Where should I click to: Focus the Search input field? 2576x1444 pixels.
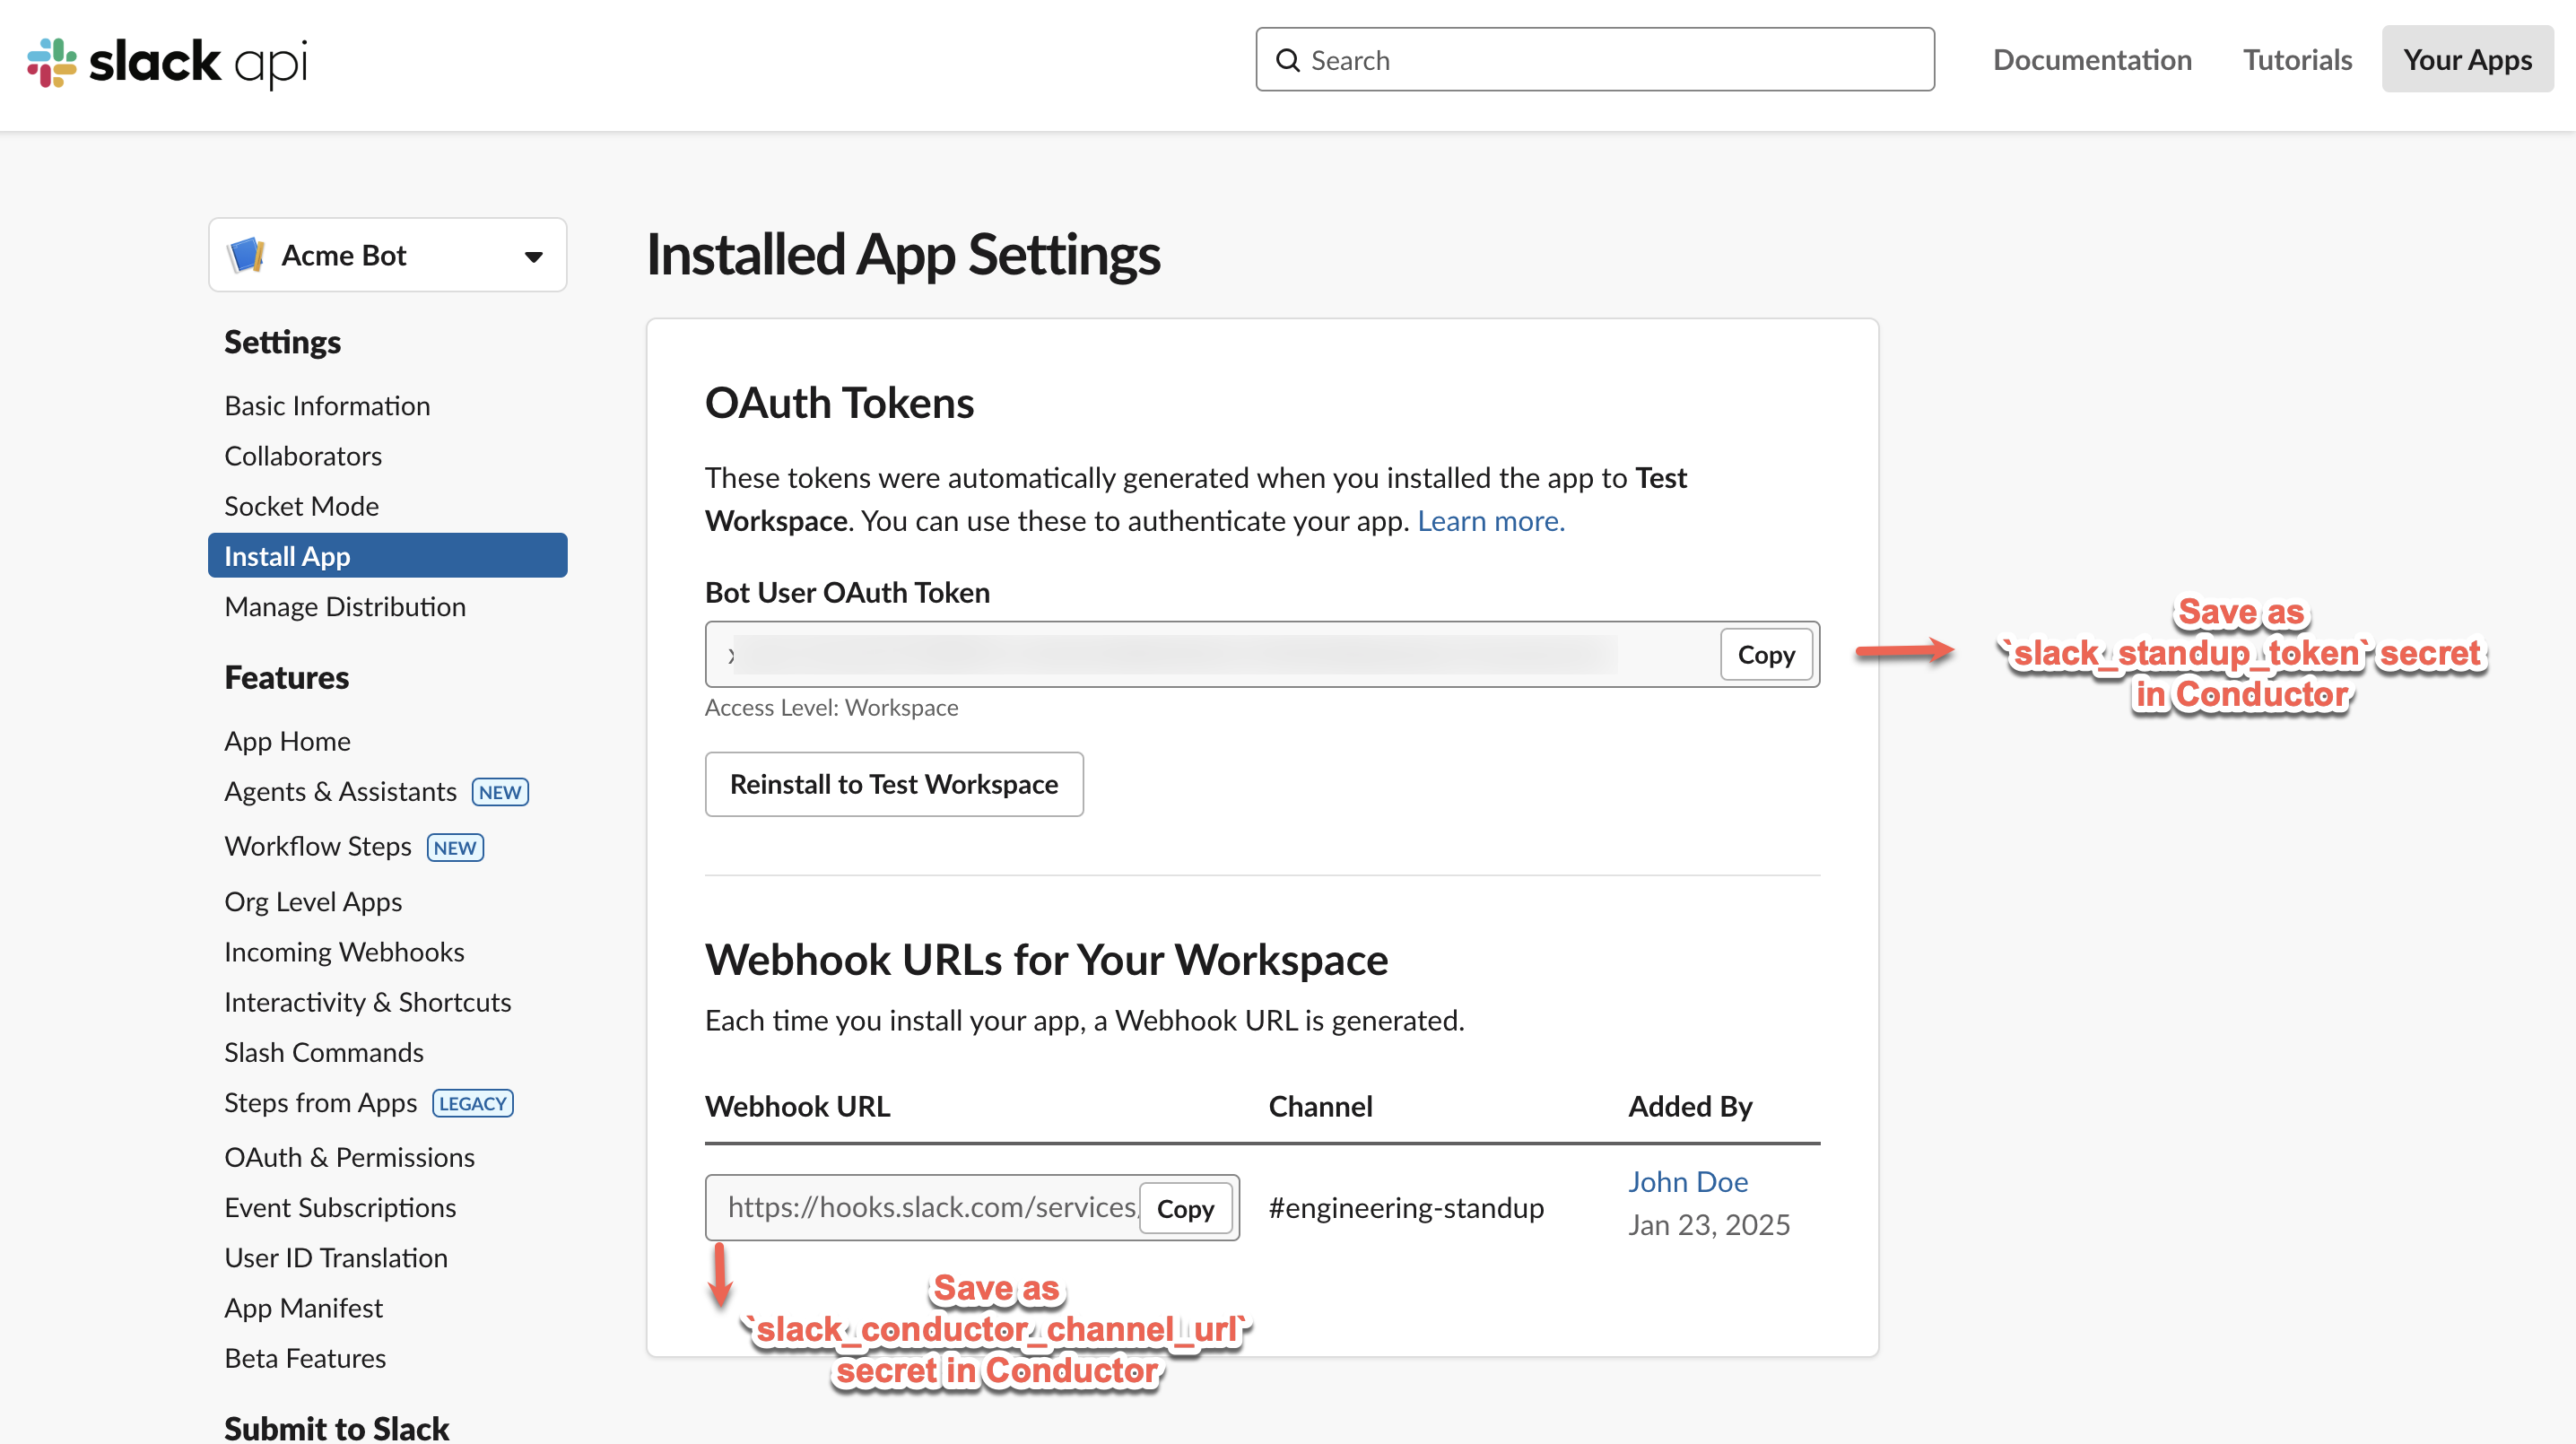click(1595, 60)
